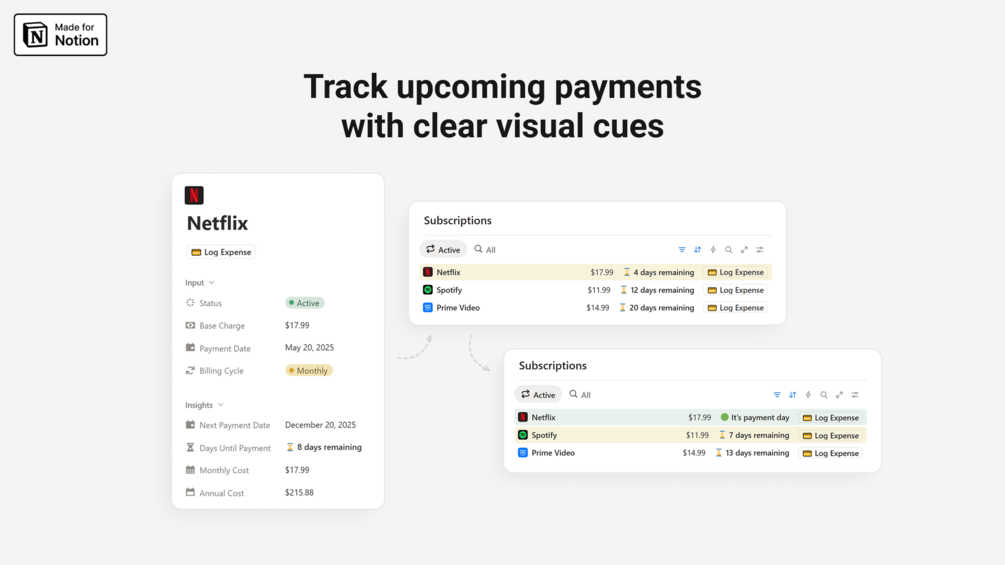Click the Base Charge property icon
Screen dimensions: 1005x565
[x=190, y=325]
